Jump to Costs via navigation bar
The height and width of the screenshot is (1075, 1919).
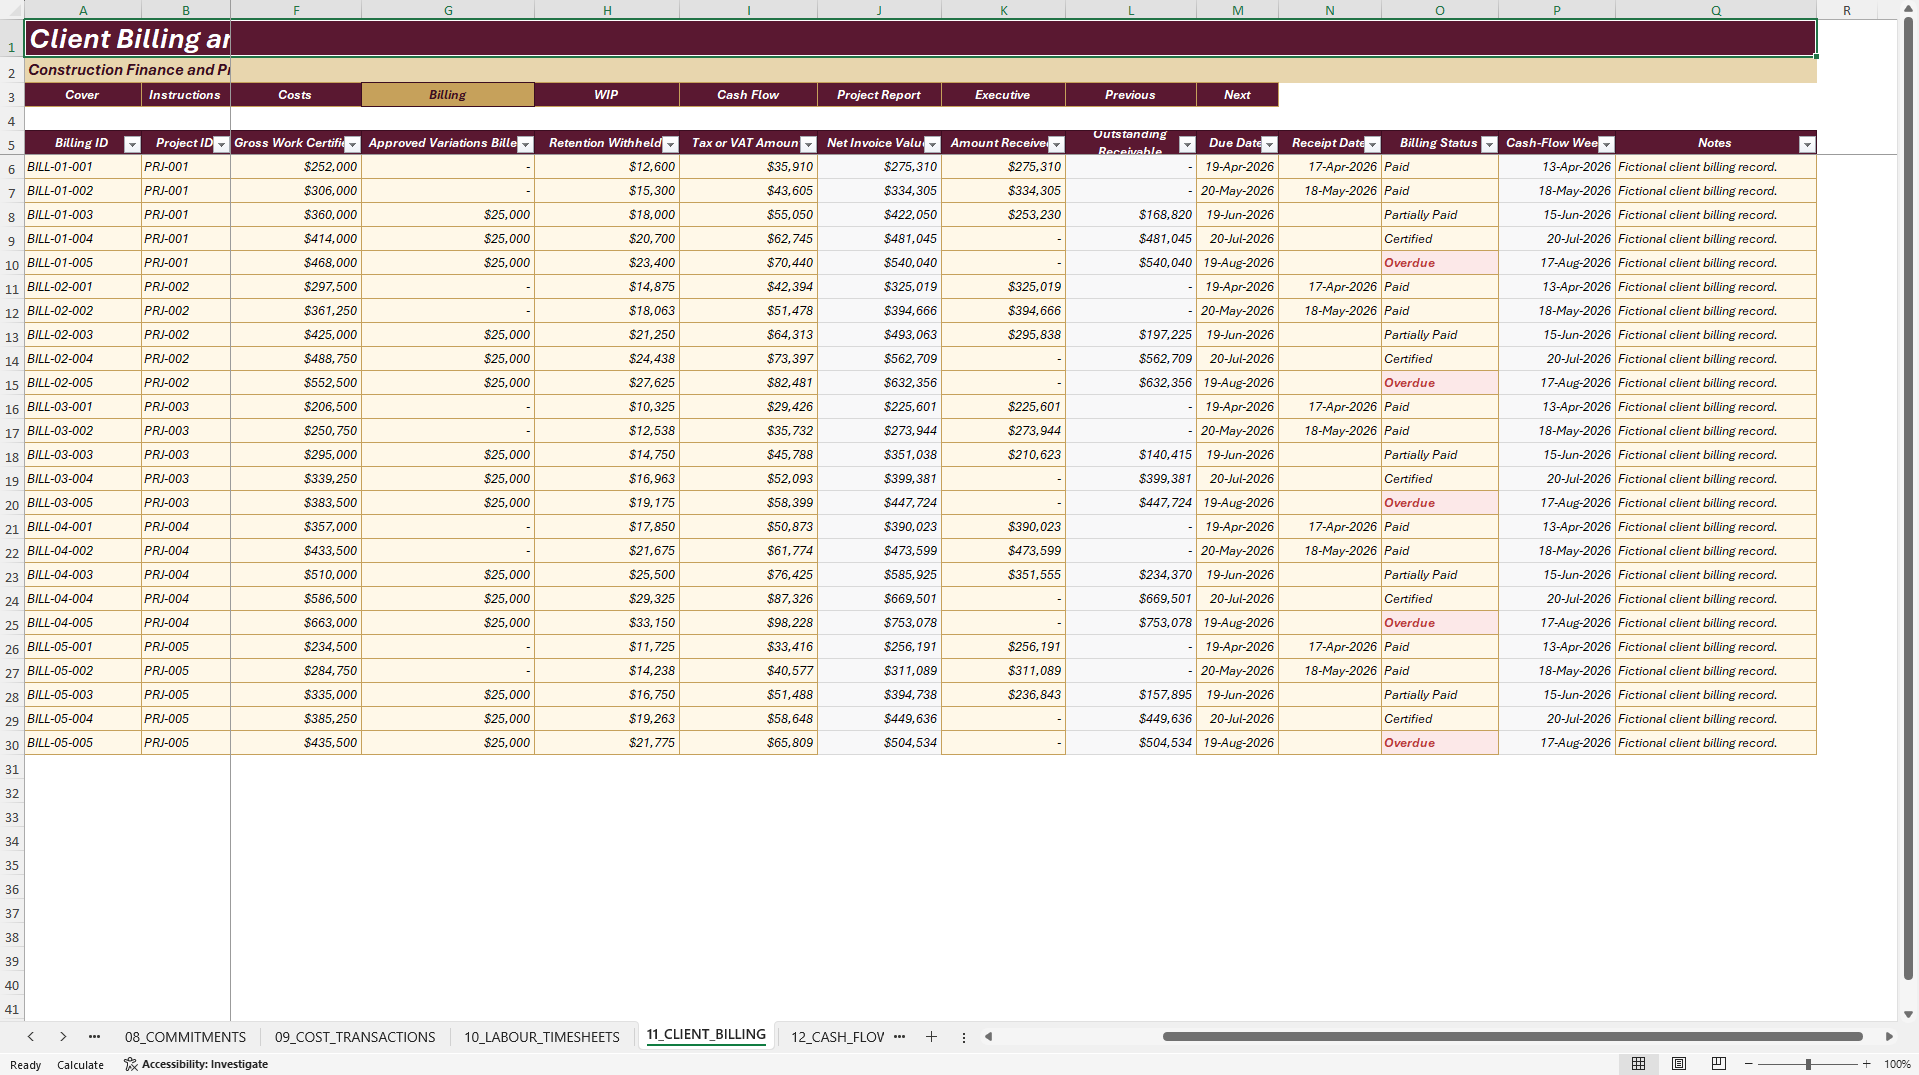tap(295, 95)
